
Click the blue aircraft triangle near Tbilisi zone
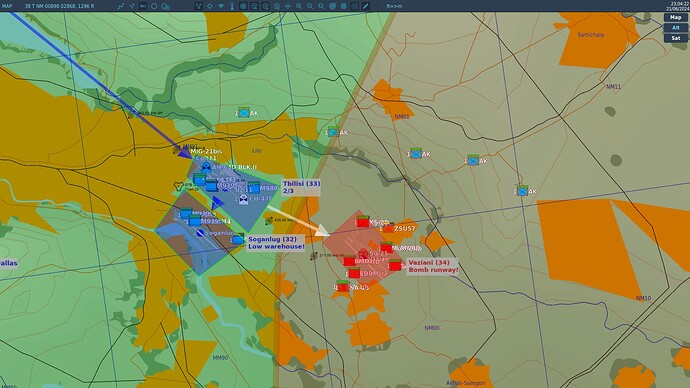coord(217,203)
